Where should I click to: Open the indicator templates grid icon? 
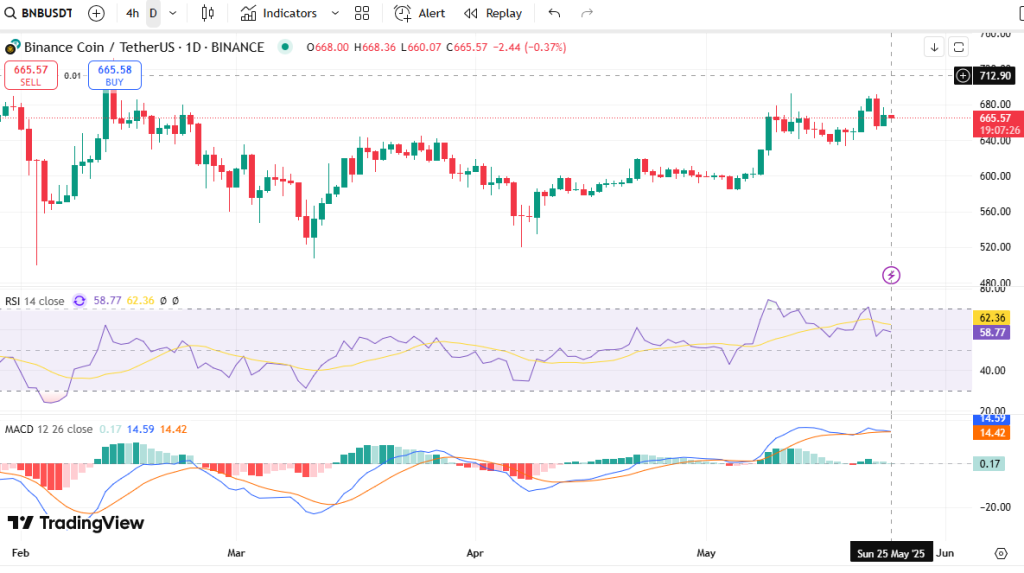point(362,13)
